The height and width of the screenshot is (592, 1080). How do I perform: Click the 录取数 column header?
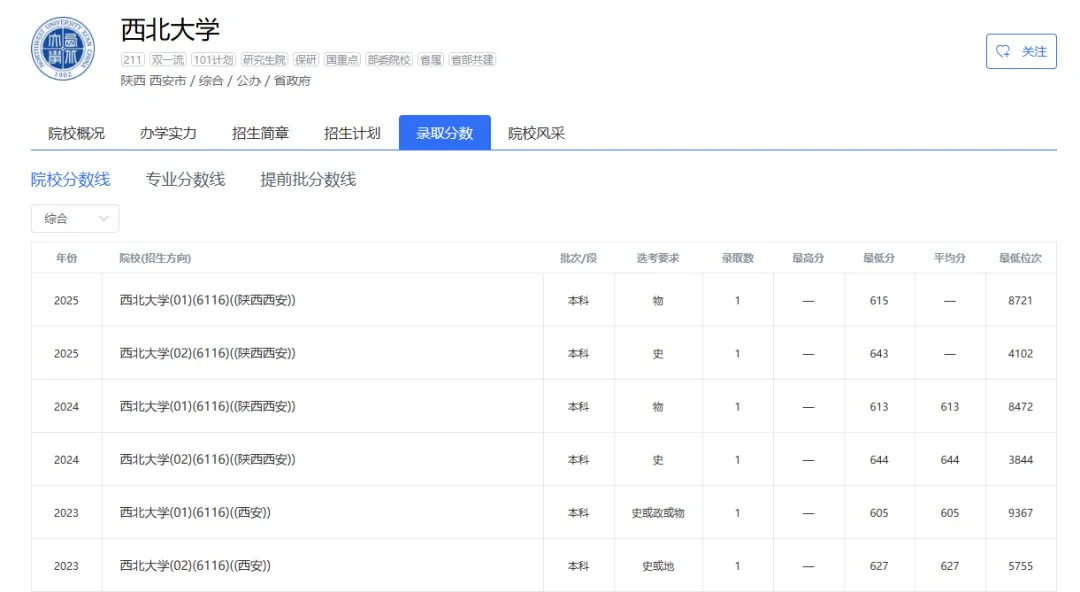737,258
